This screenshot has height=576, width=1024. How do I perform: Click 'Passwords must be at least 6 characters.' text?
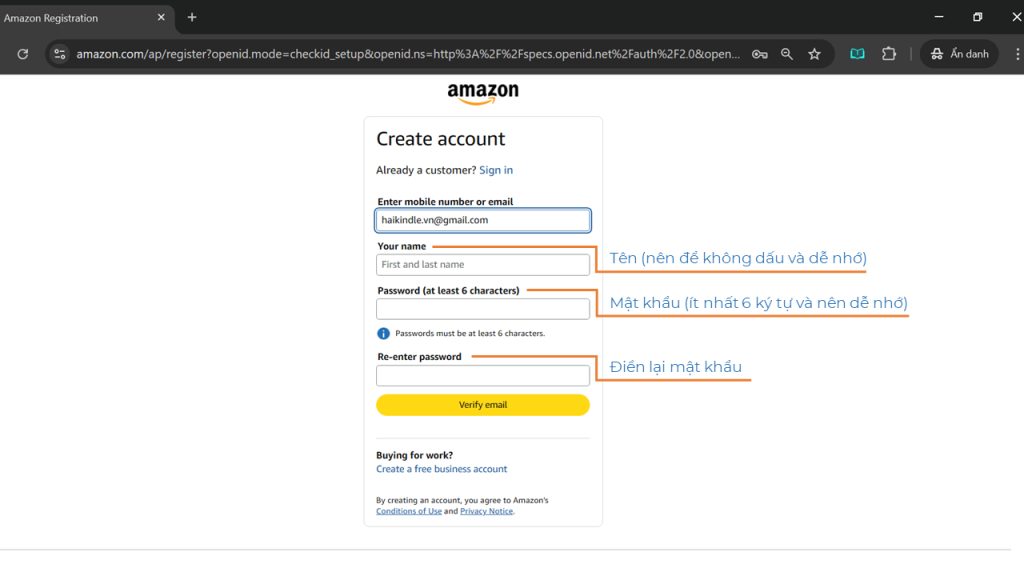[470, 334]
